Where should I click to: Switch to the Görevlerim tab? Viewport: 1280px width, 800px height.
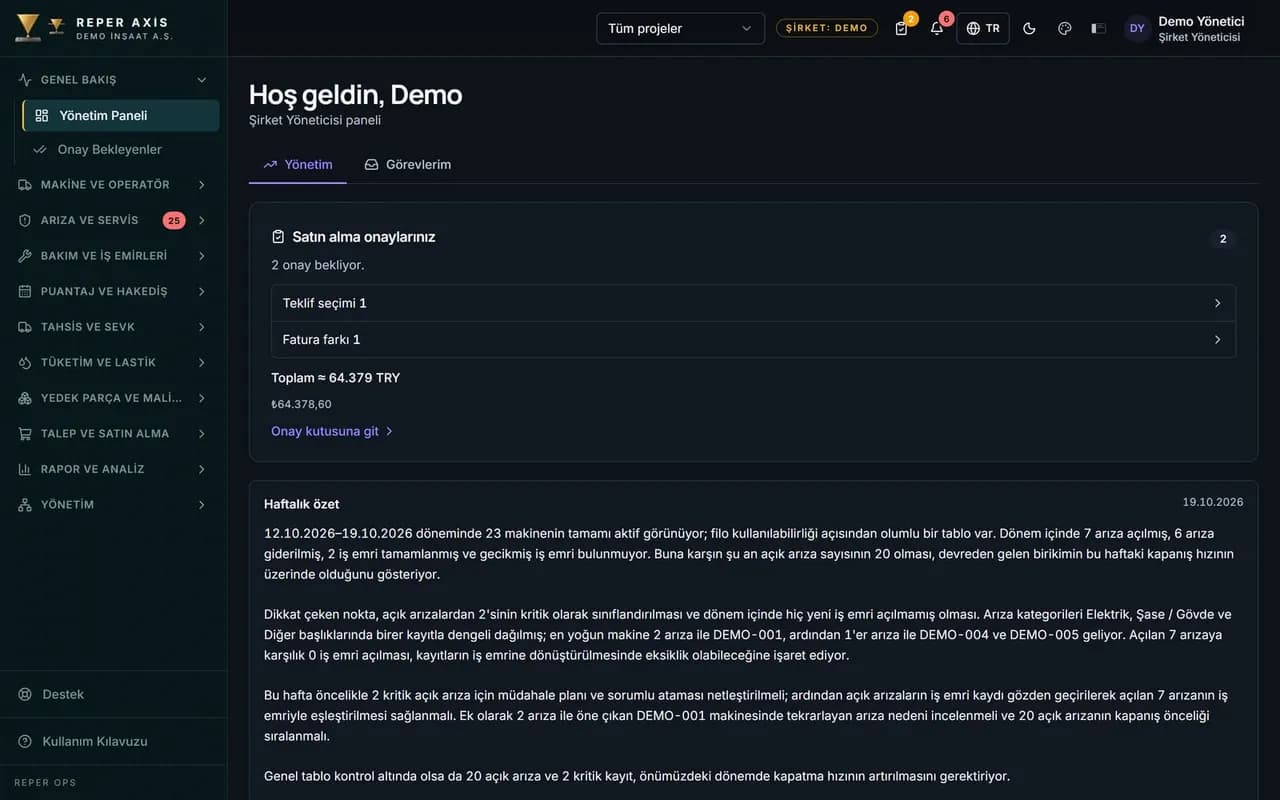(x=408, y=164)
